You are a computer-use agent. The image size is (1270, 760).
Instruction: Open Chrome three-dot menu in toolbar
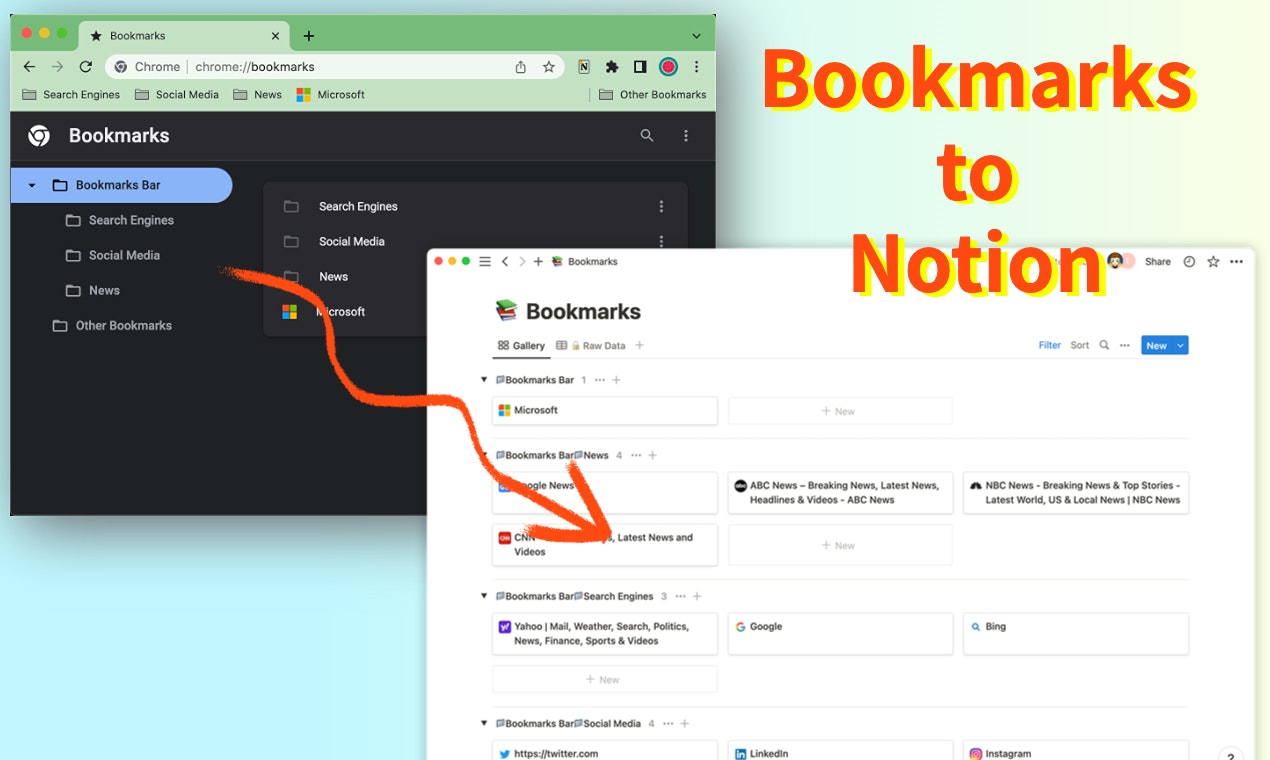pos(696,67)
